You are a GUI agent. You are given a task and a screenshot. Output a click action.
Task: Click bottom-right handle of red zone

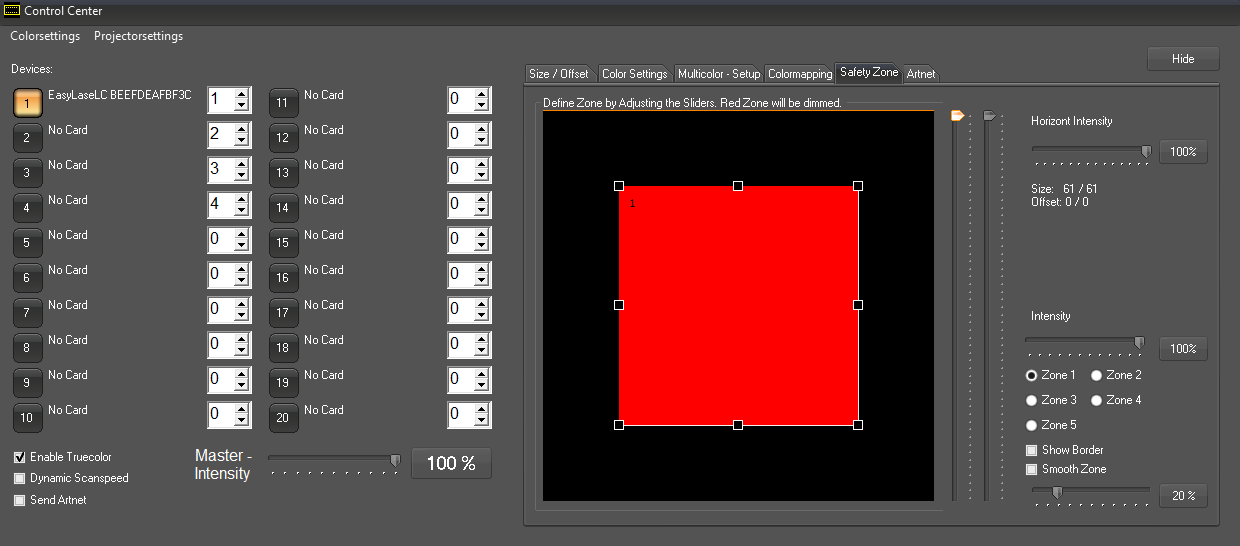point(858,425)
